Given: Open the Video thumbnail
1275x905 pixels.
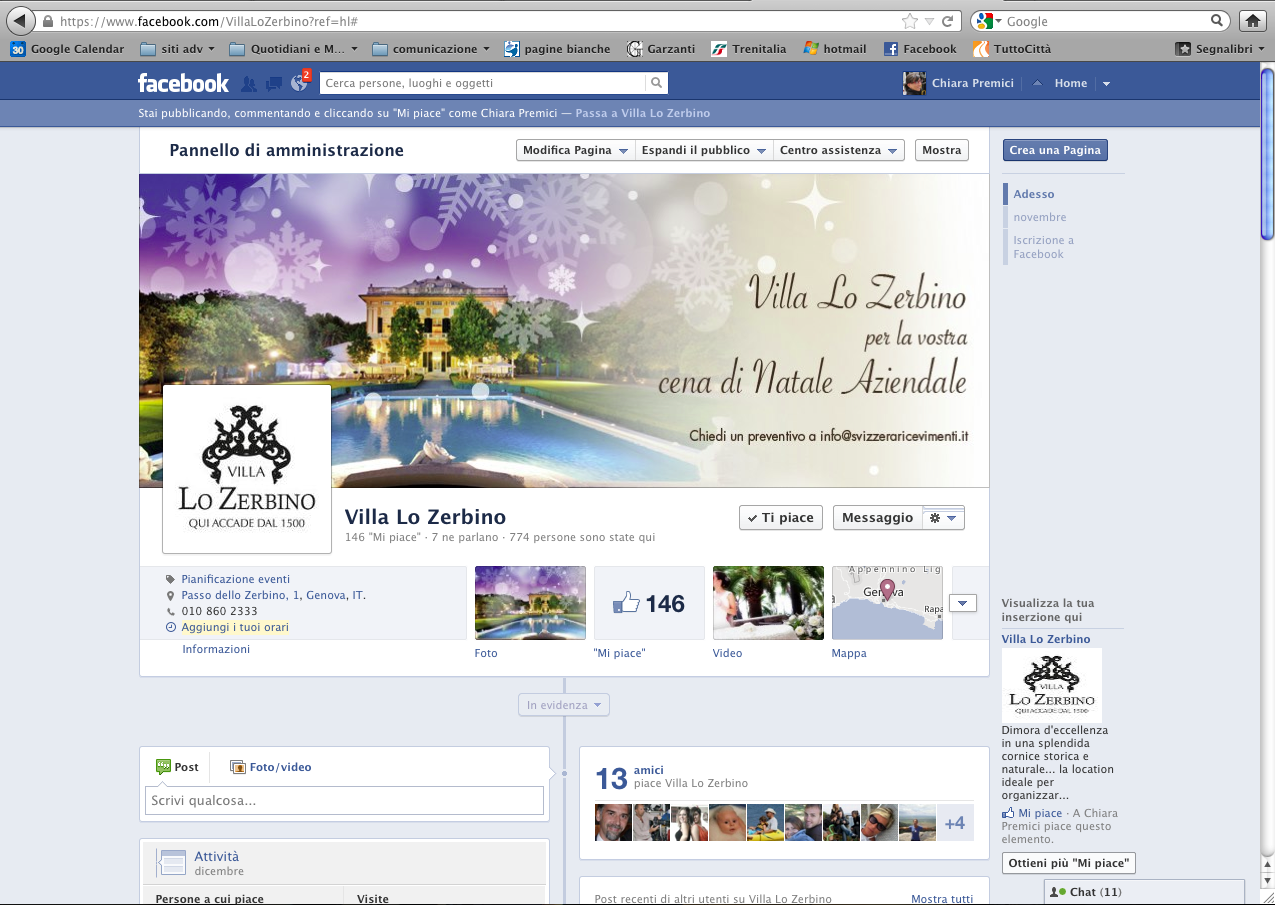Looking at the screenshot, I should point(768,603).
